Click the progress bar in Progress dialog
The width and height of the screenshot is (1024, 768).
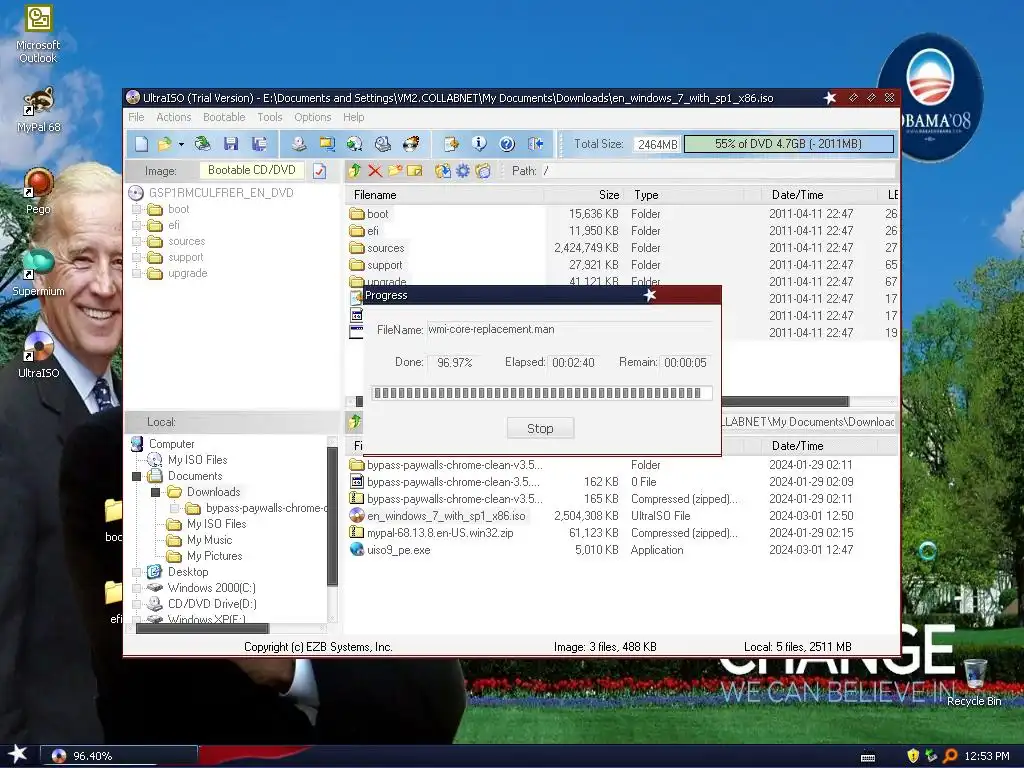[x=541, y=393]
